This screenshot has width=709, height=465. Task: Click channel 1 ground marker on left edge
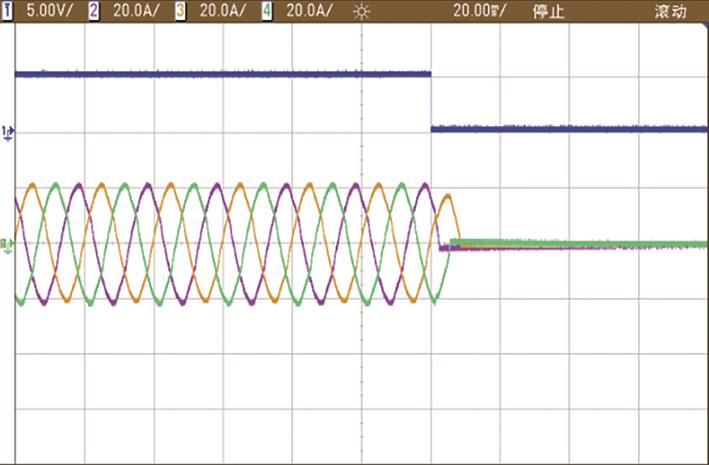click(8, 132)
